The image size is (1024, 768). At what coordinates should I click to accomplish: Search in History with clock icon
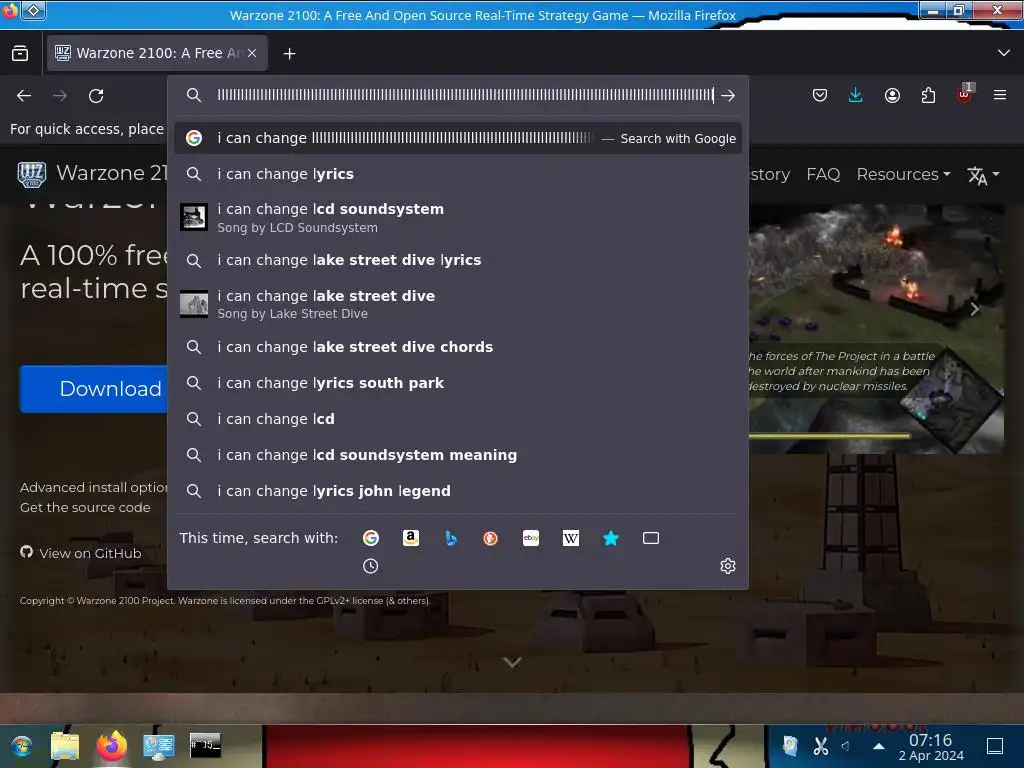370,566
